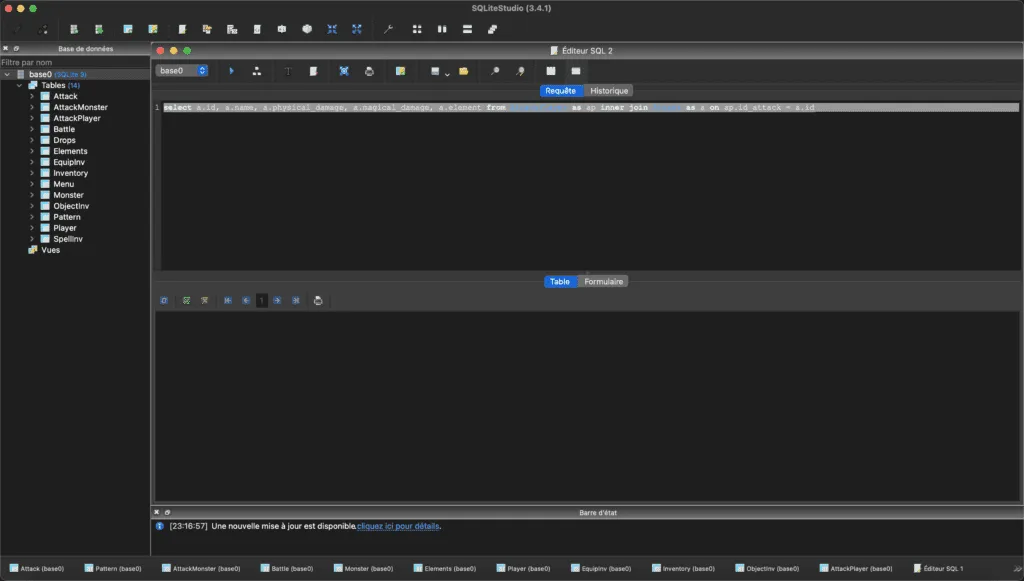Click the format SQL icon with the T

288,71
